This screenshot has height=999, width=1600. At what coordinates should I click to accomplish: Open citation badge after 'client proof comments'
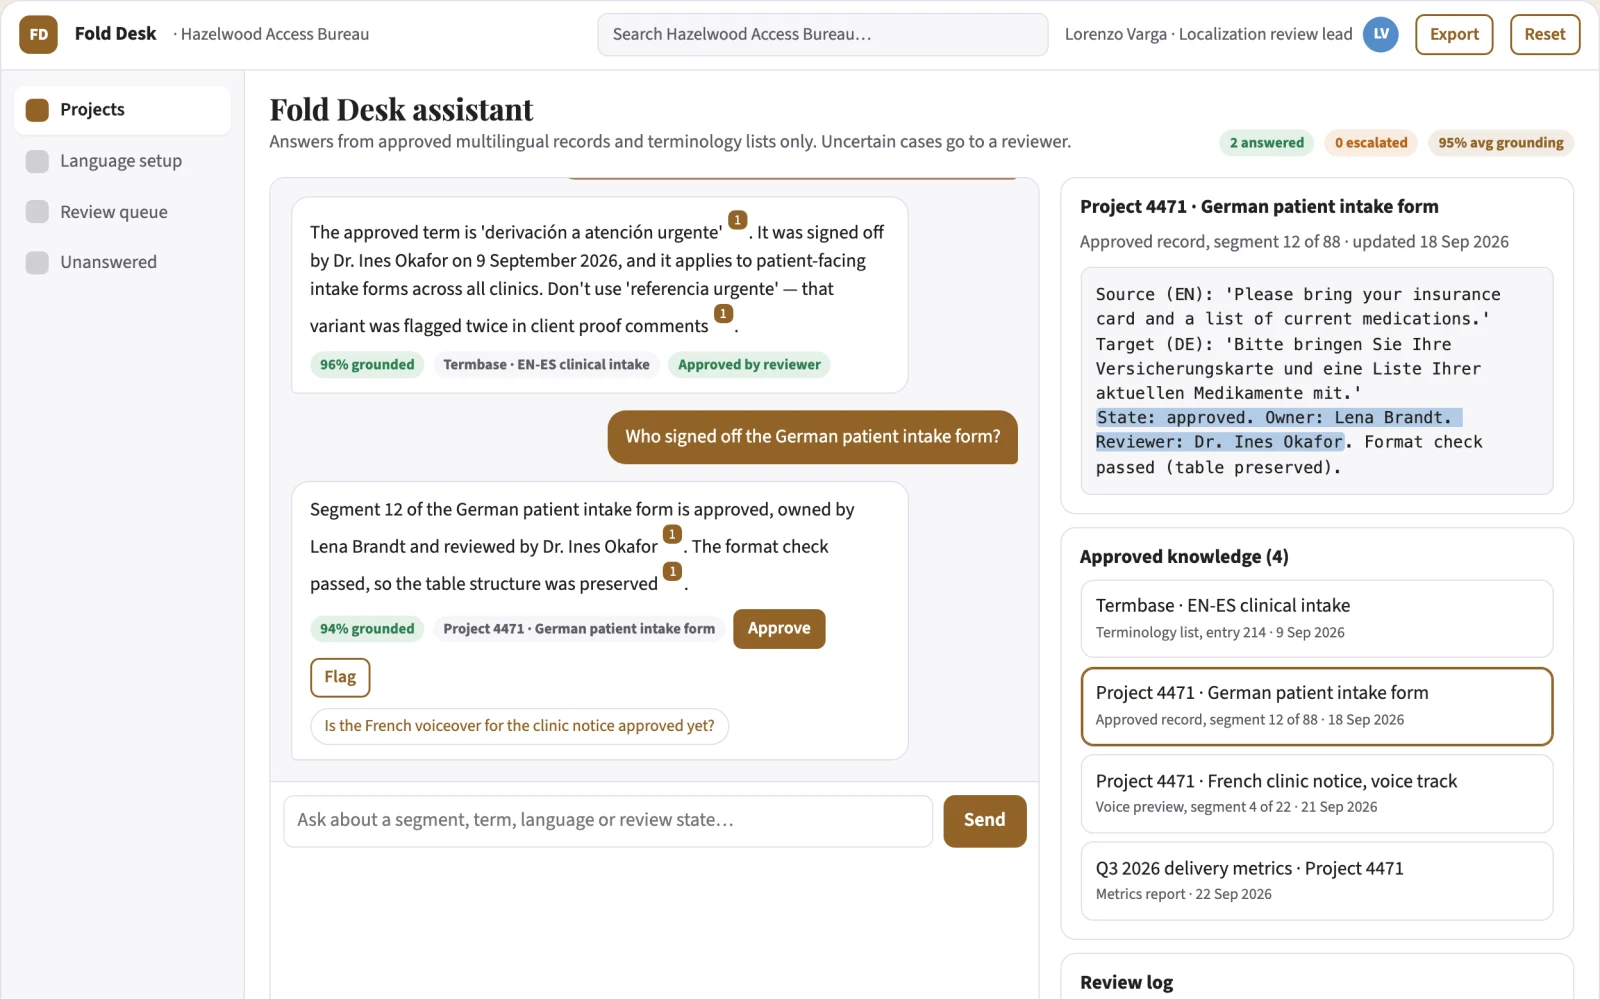(x=723, y=314)
